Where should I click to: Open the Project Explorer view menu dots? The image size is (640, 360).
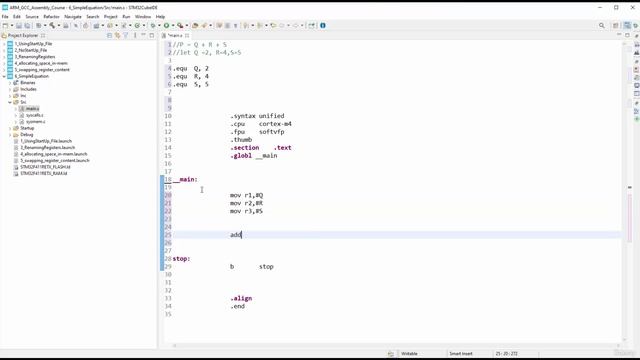(135, 36)
